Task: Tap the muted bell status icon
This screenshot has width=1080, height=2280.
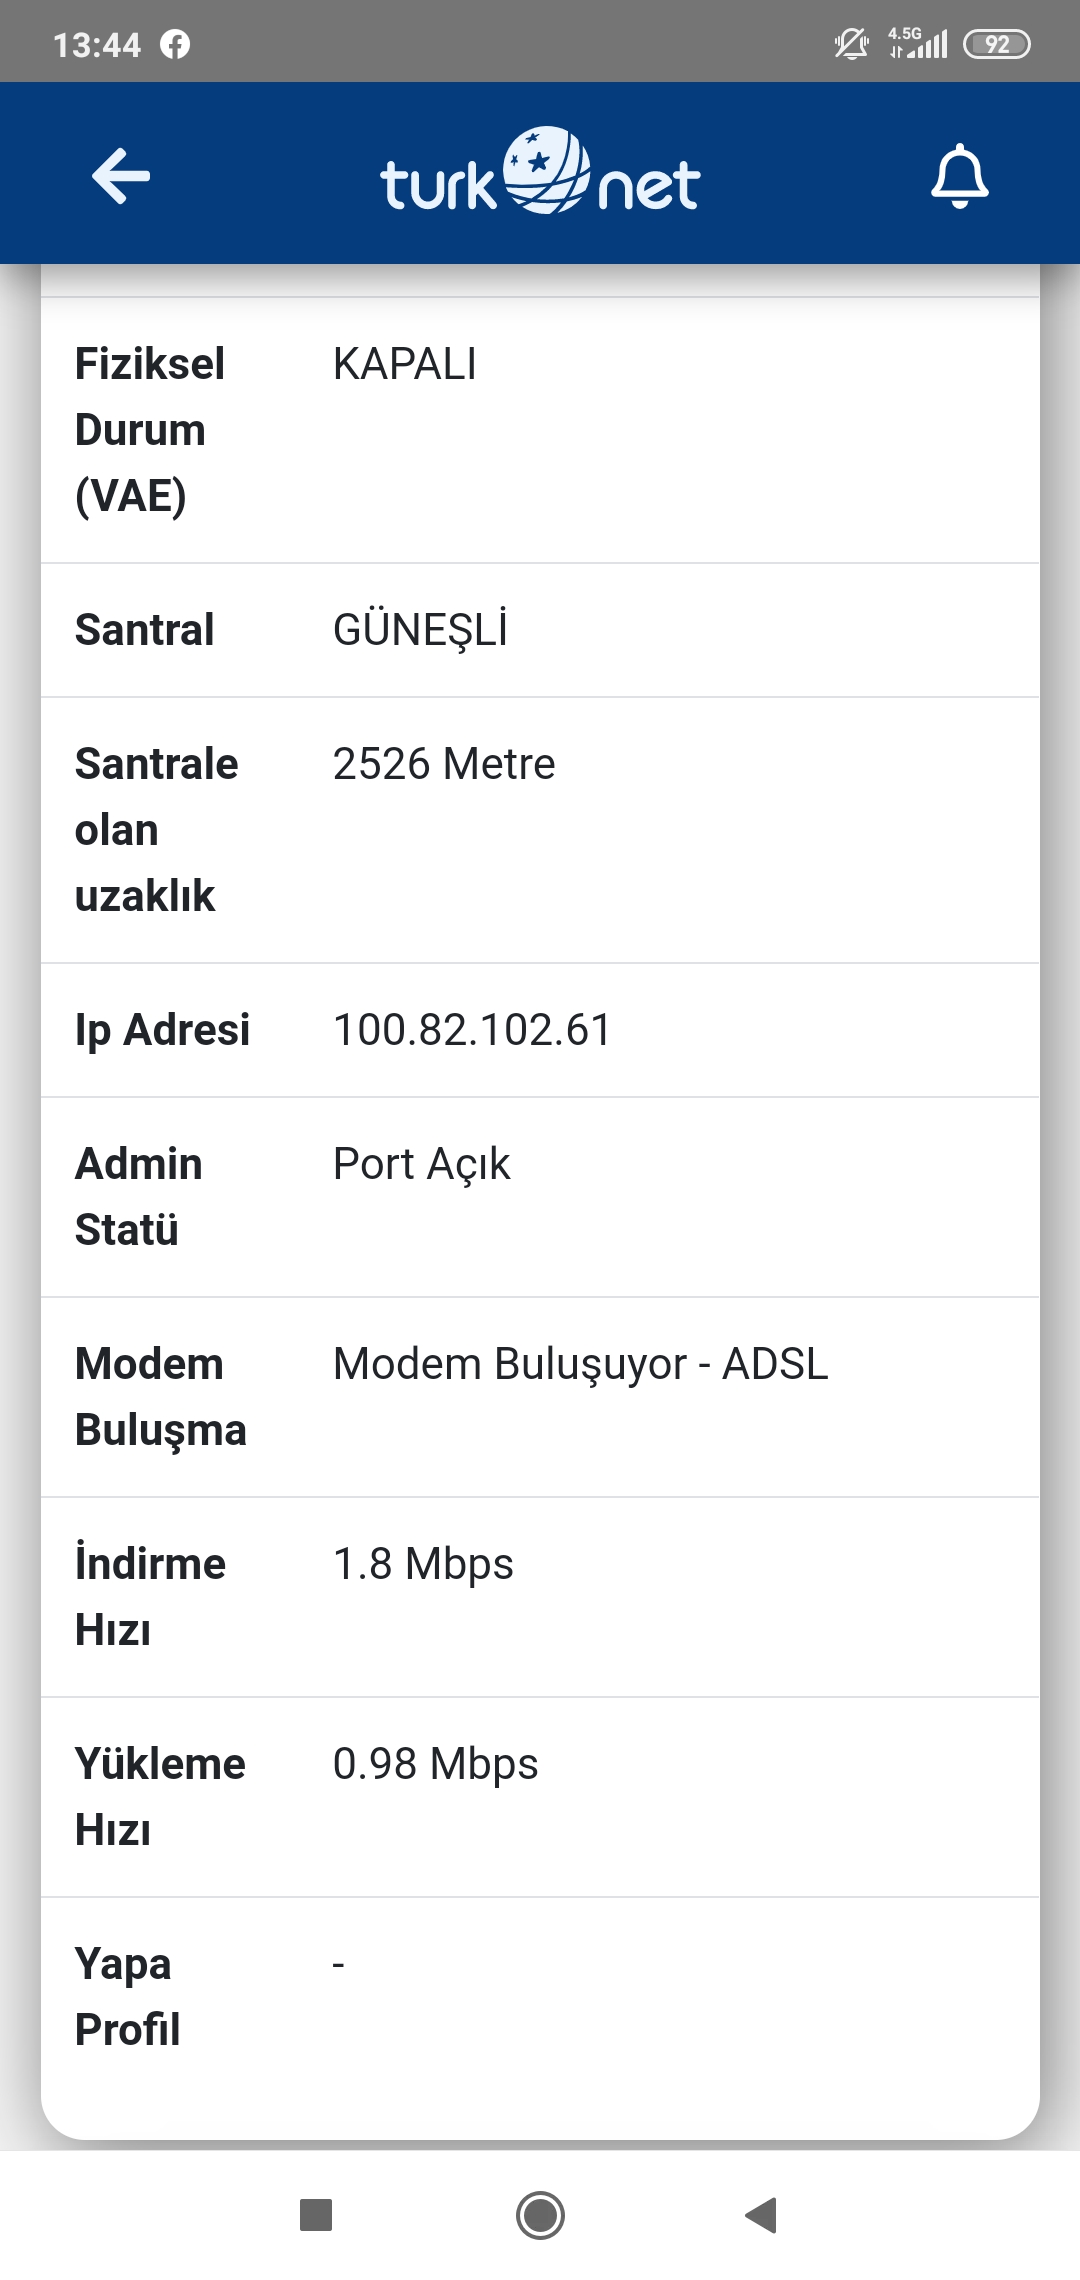Action: [851, 44]
